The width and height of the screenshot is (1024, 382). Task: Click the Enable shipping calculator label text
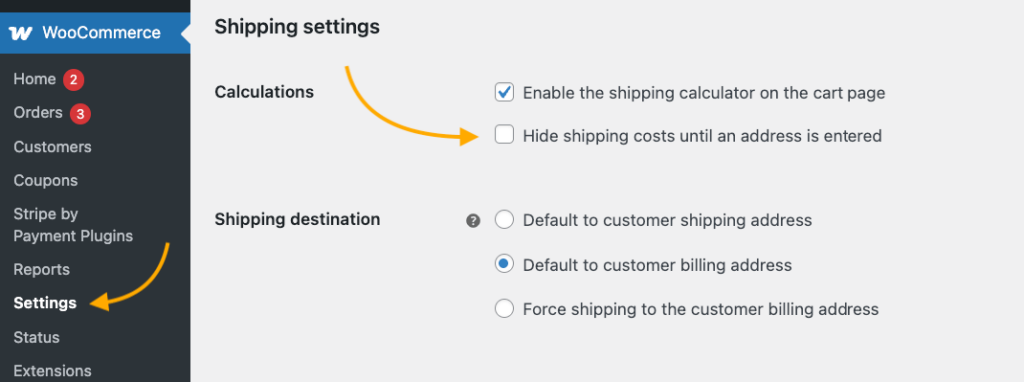pos(704,93)
